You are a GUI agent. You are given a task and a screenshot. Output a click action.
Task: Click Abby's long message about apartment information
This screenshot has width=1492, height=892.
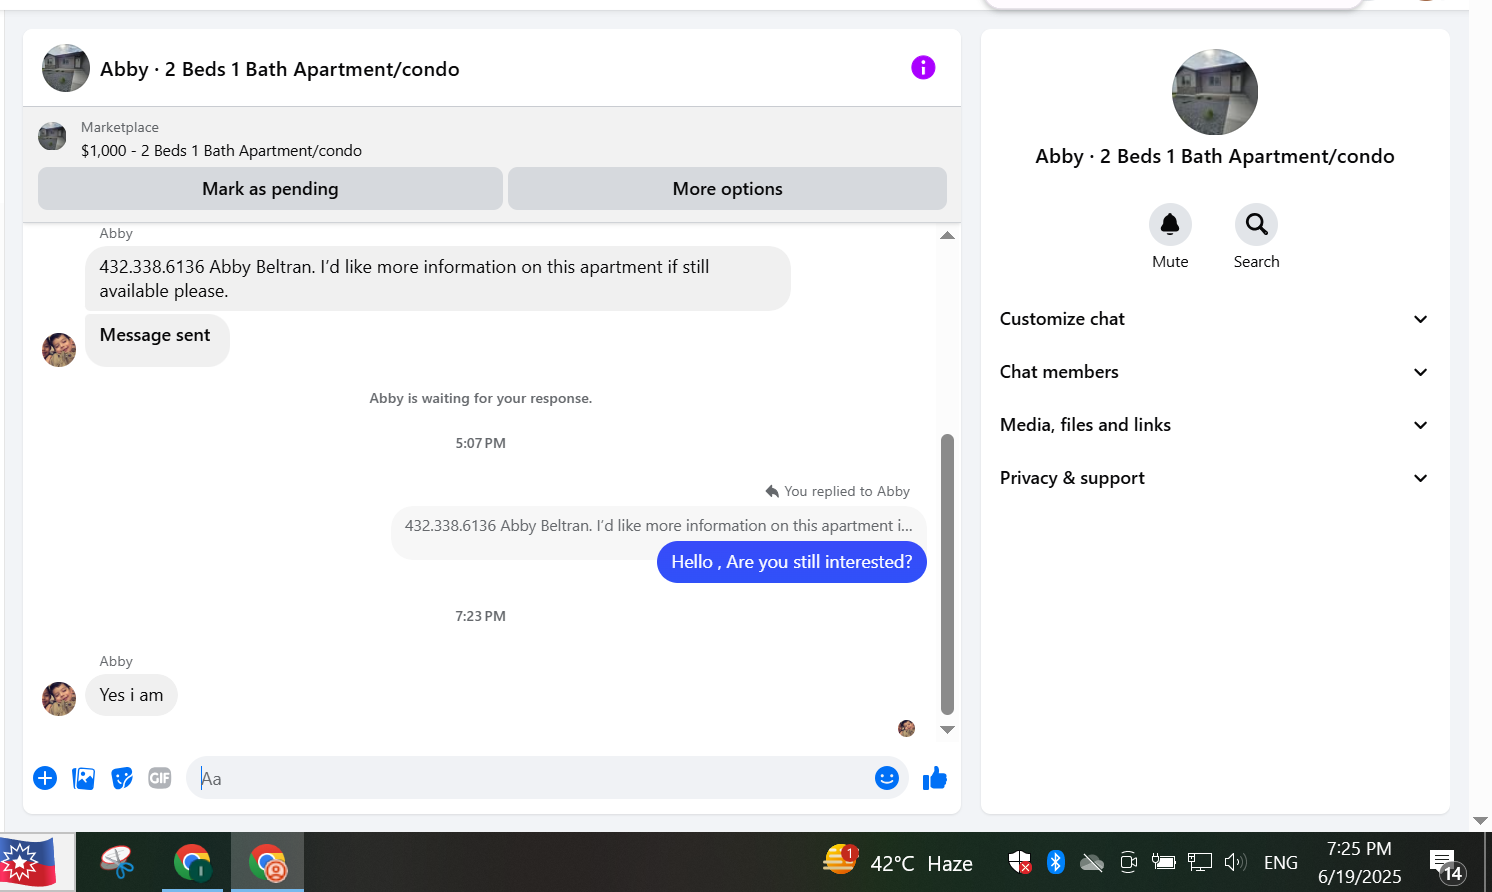pos(438,279)
